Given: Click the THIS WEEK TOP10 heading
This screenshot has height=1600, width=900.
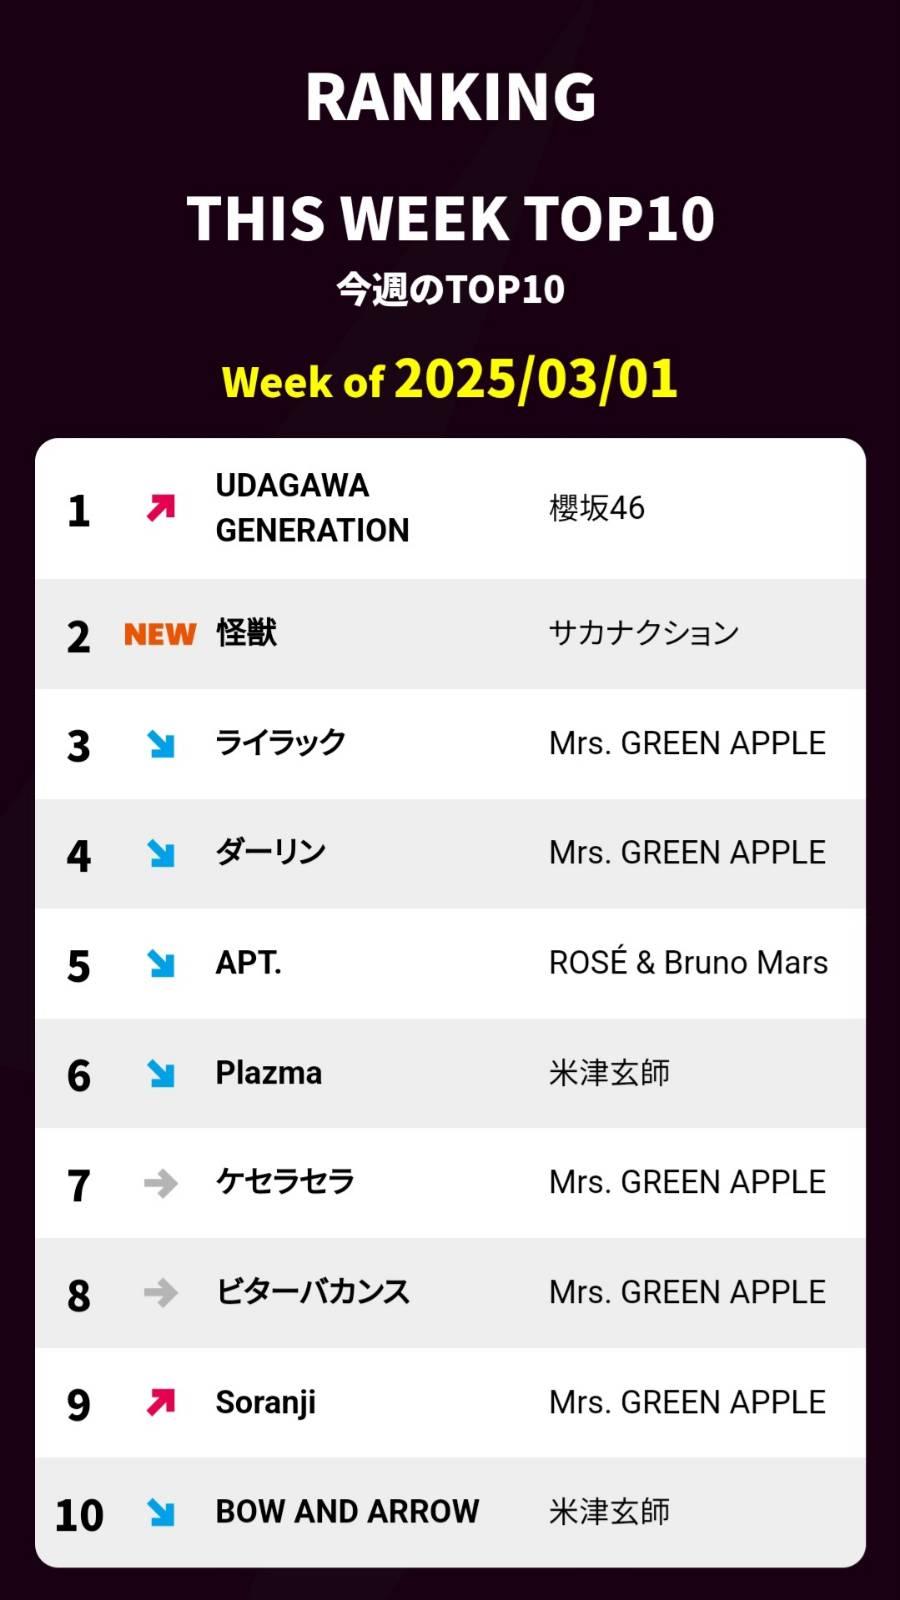Looking at the screenshot, I should click(x=450, y=218).
